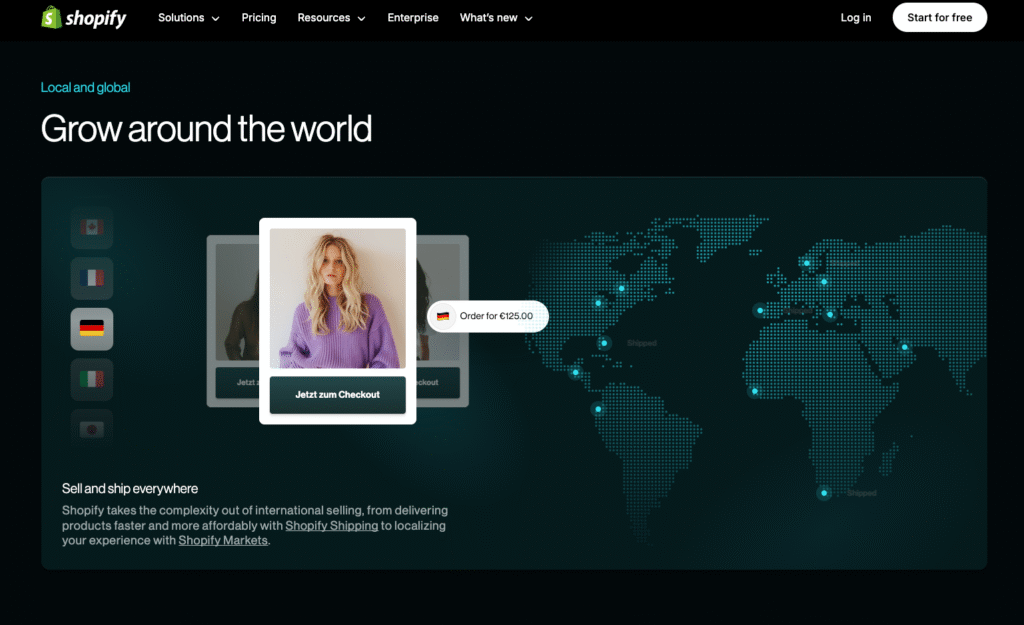The width and height of the screenshot is (1024, 625).
Task: Open the Solutions menu
Action: pos(188,18)
